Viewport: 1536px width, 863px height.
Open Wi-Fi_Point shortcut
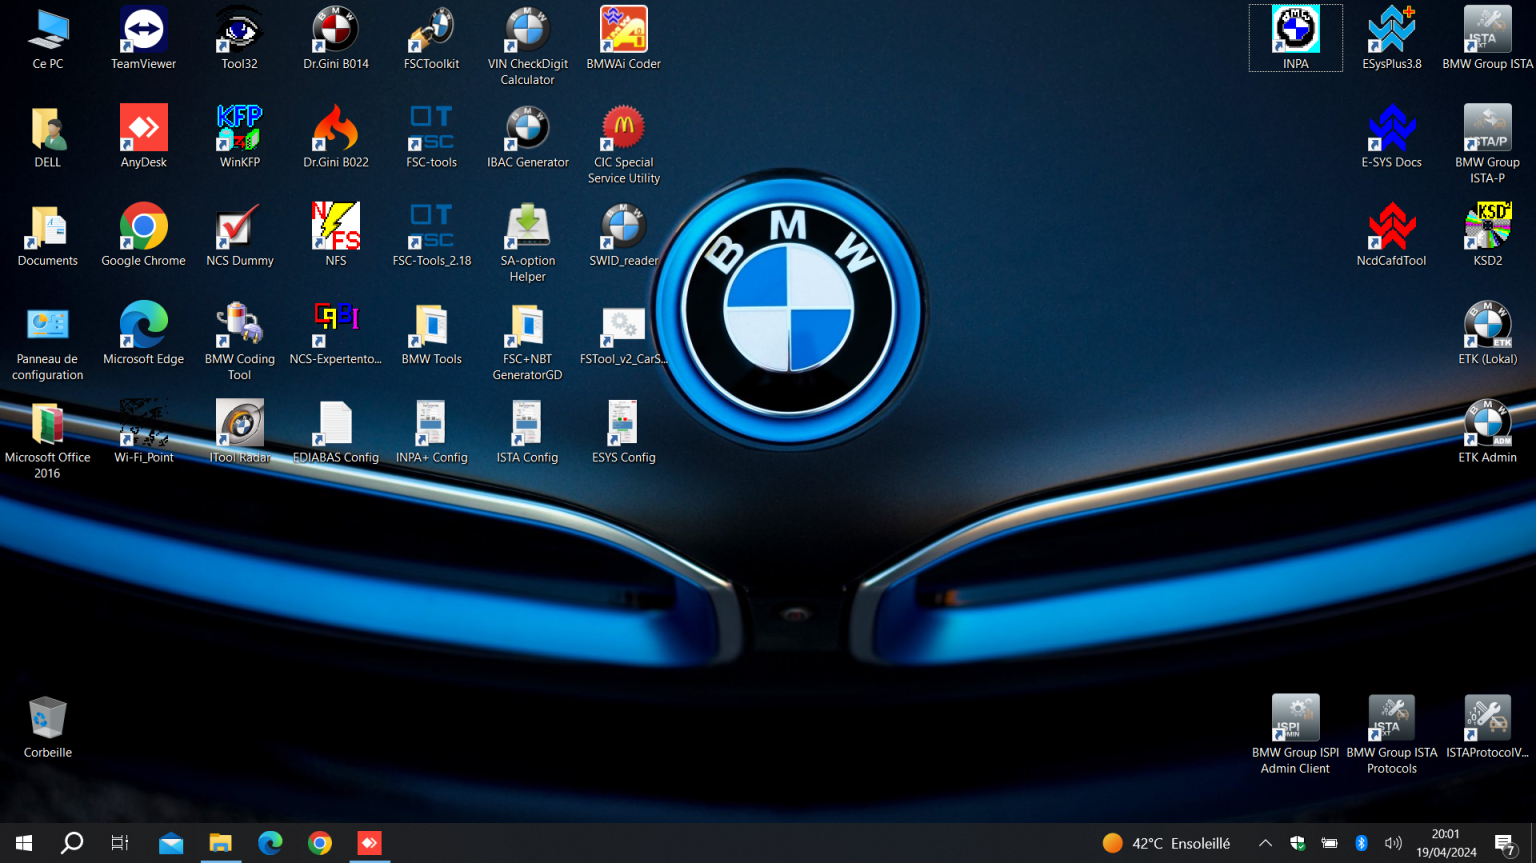coord(143,431)
